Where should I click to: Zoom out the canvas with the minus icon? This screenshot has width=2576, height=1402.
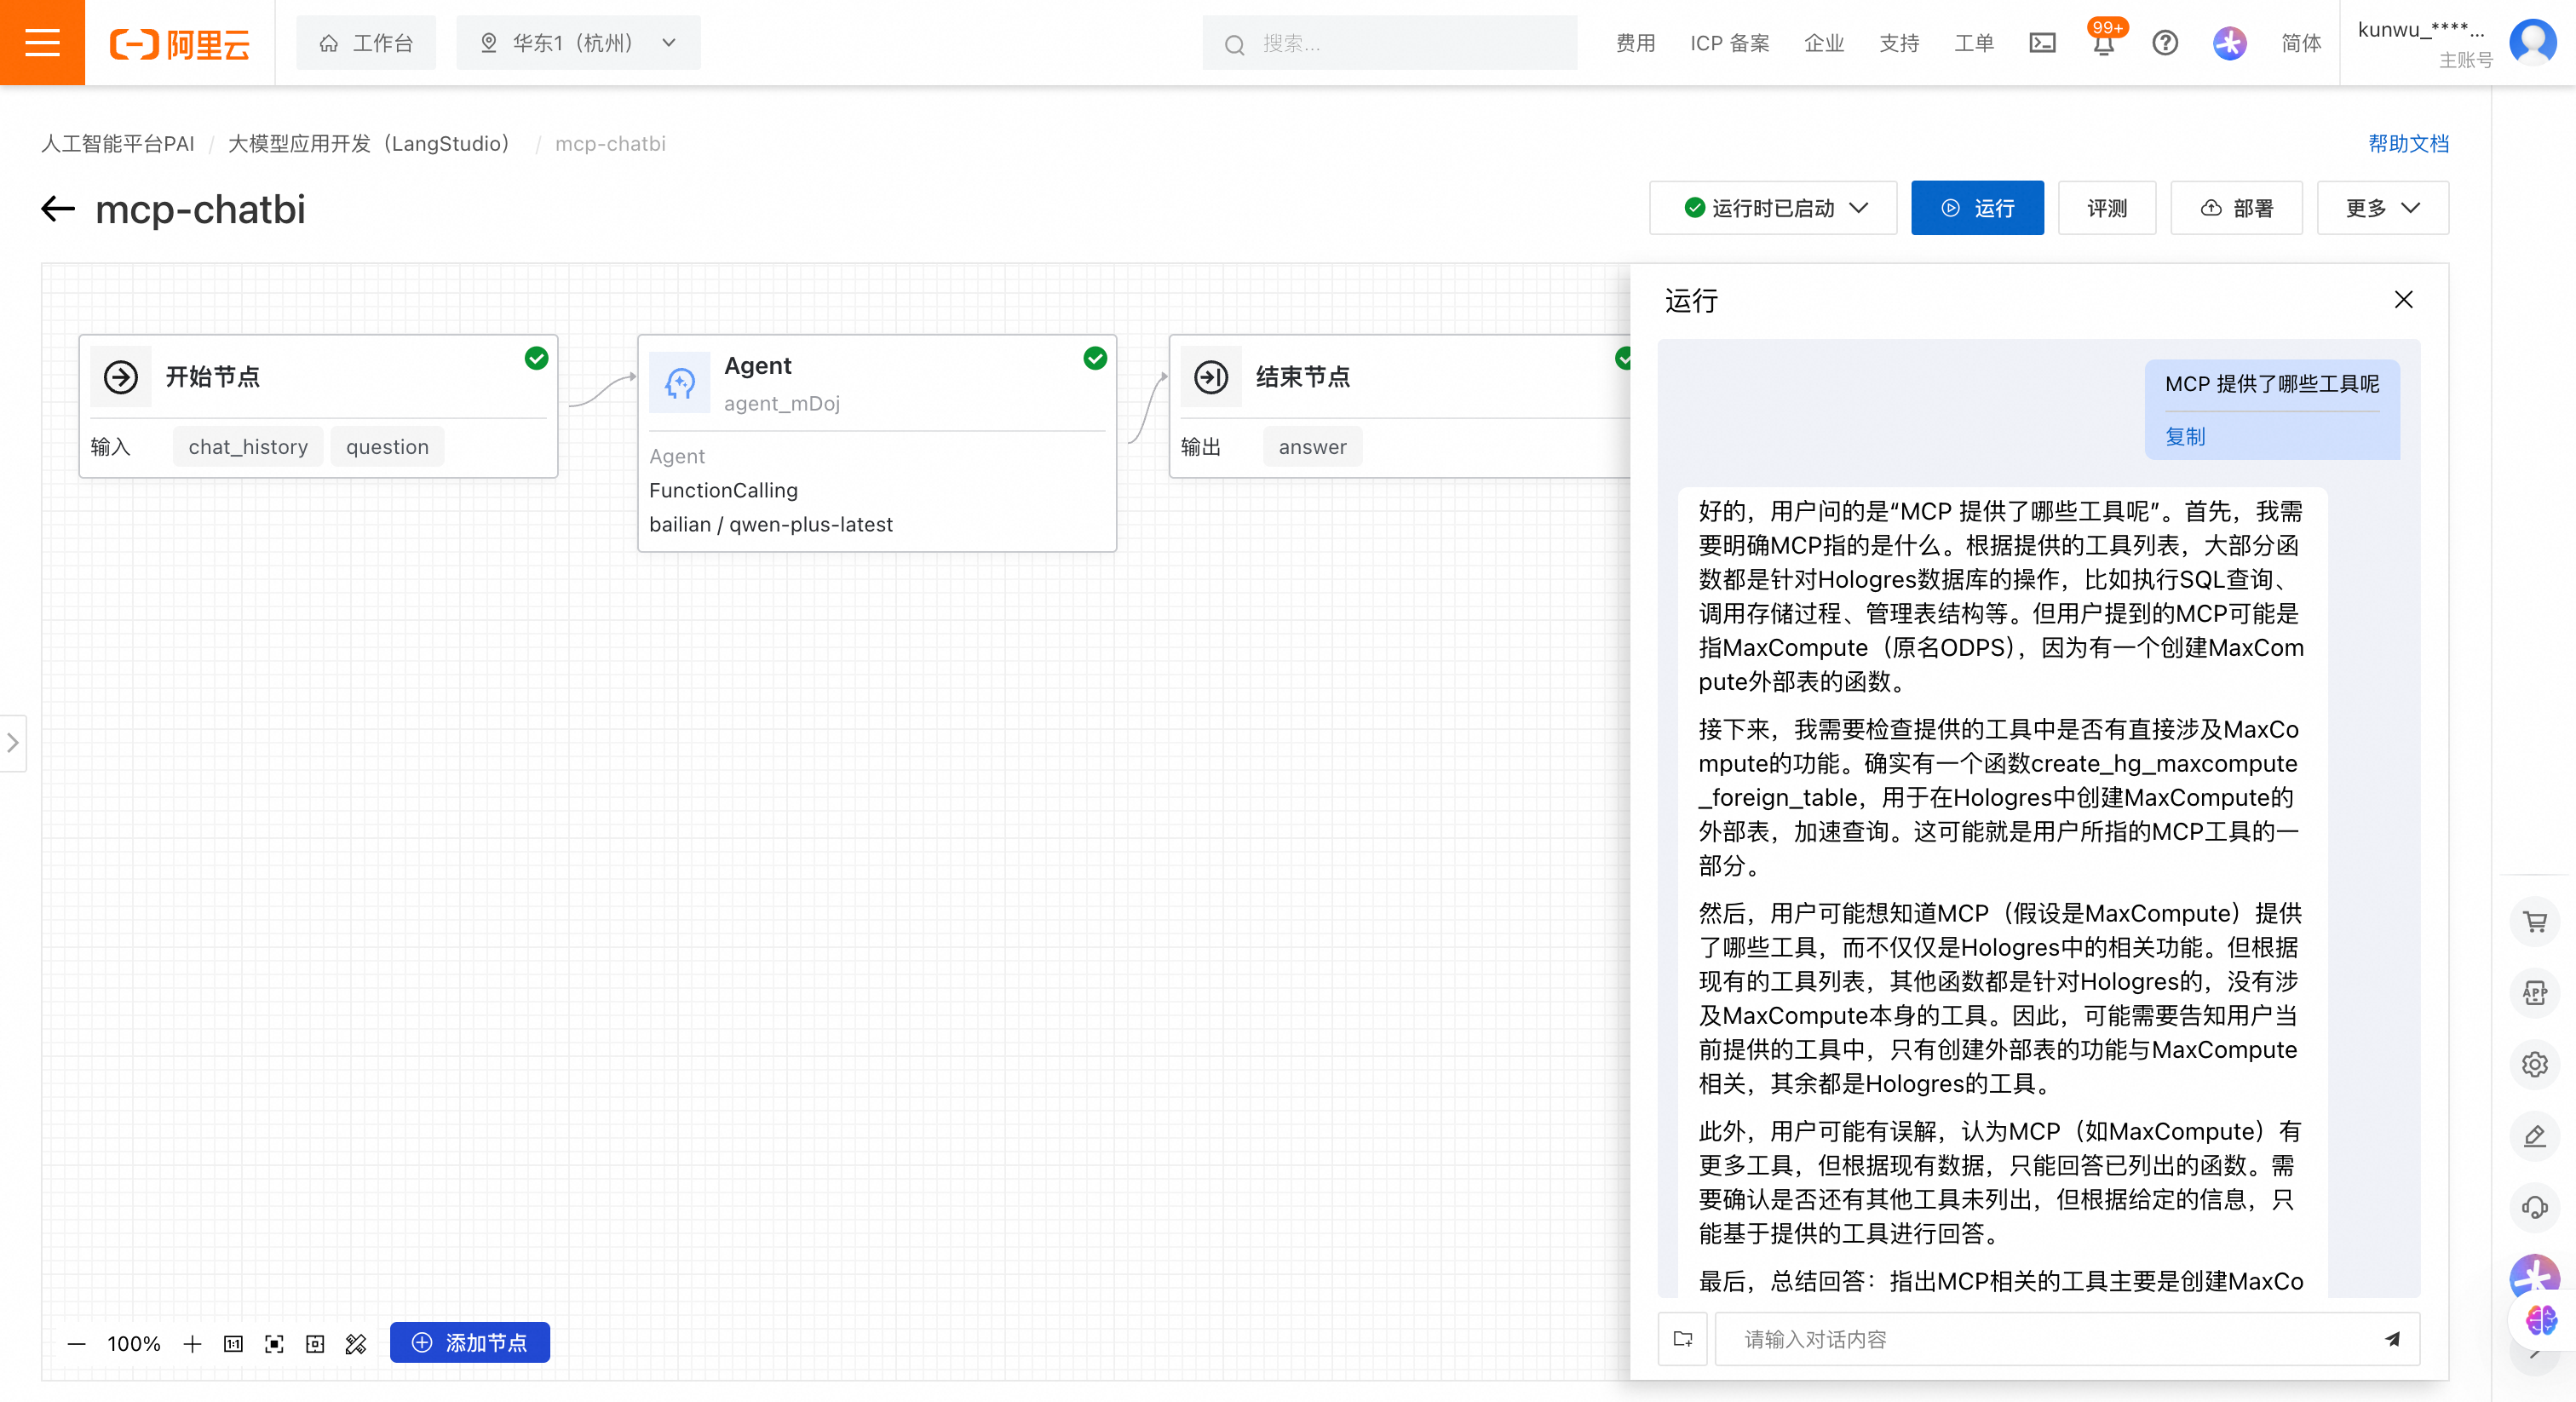click(76, 1344)
